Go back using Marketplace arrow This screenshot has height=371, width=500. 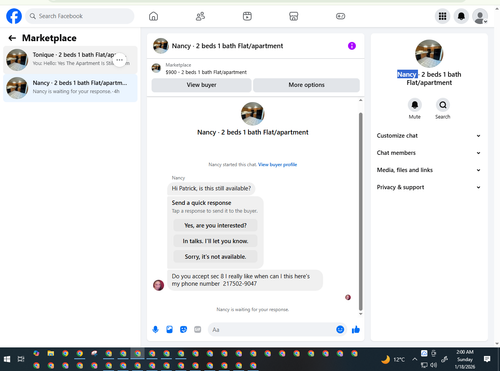pyautogui.click(x=12, y=38)
